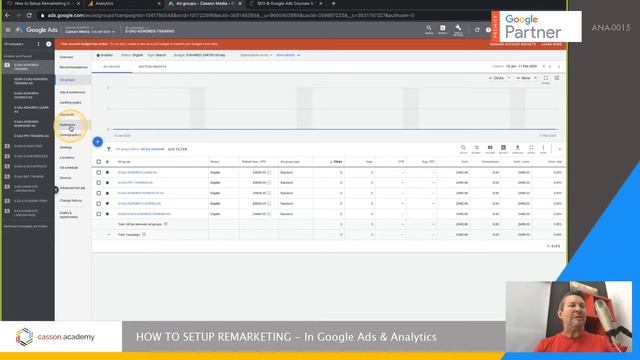Open the first ad group link in table
The height and width of the screenshot is (360, 640).
(137, 173)
